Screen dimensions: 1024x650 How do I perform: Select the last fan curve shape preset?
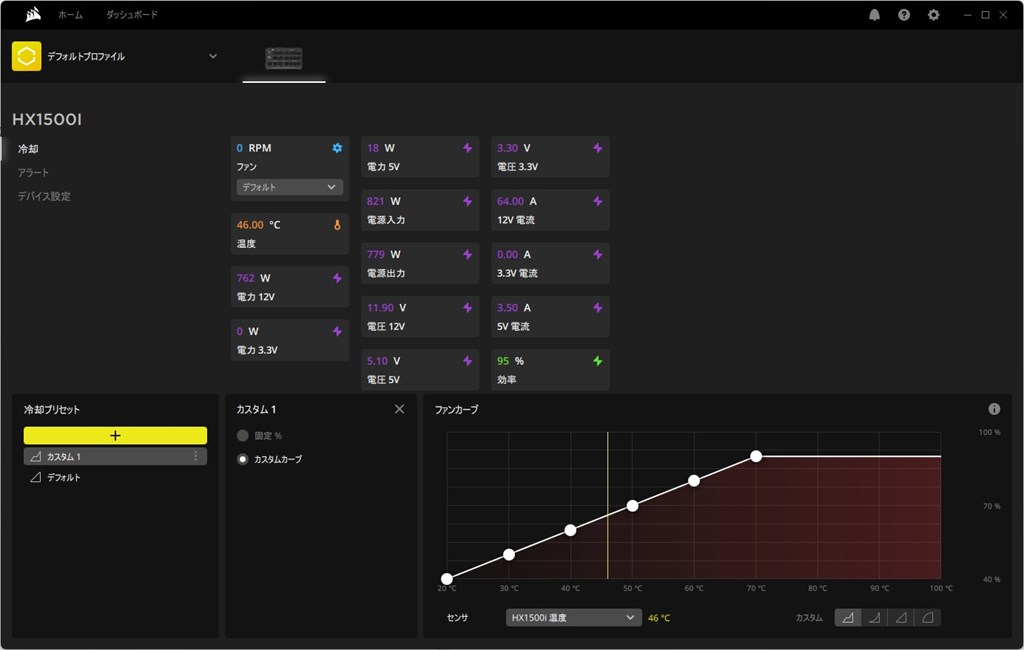927,617
